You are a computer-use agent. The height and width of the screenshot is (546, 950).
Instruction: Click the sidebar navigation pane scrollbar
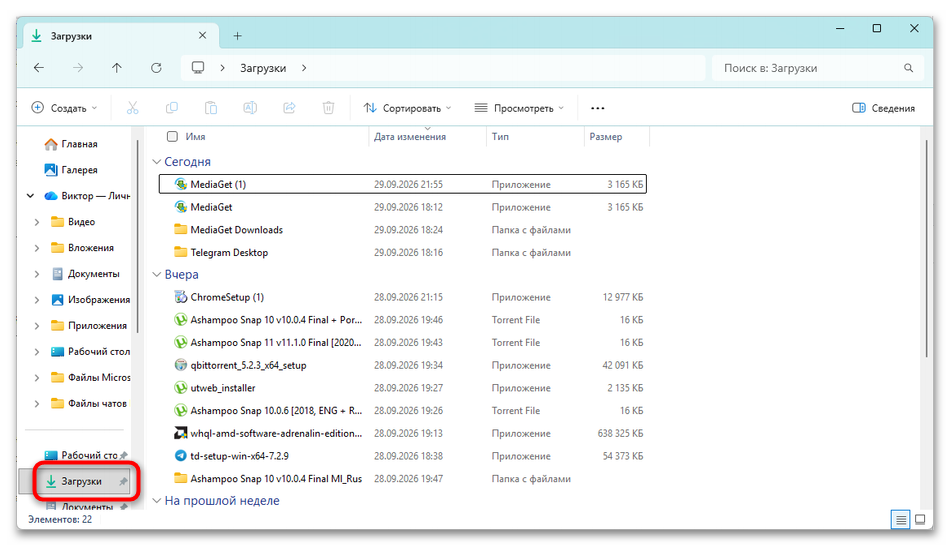pos(138,236)
